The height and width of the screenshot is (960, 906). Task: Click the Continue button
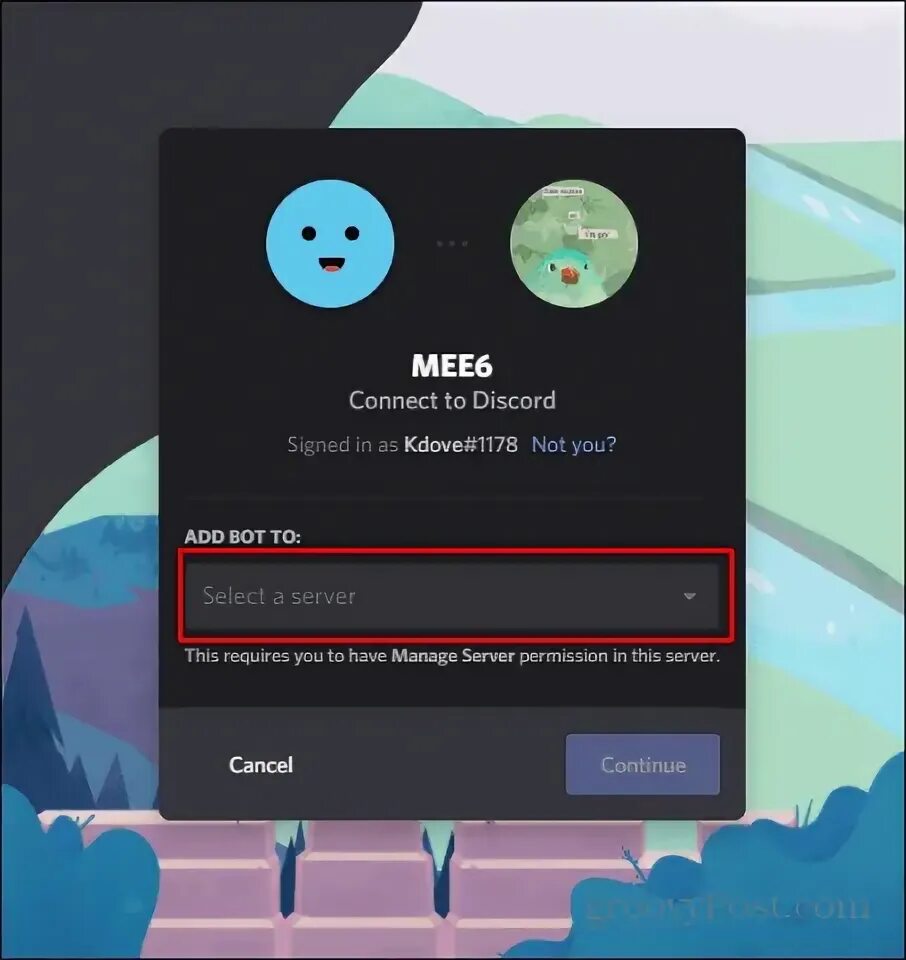coord(643,765)
